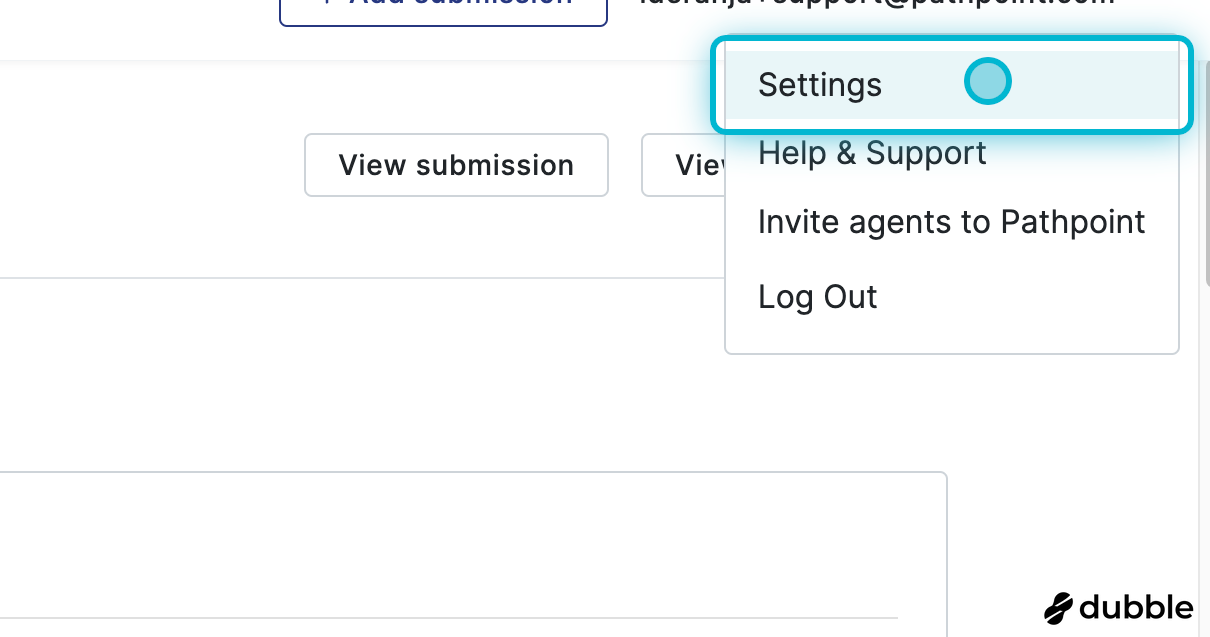
Task: Click the word Out in Log Out
Action: coord(850,297)
